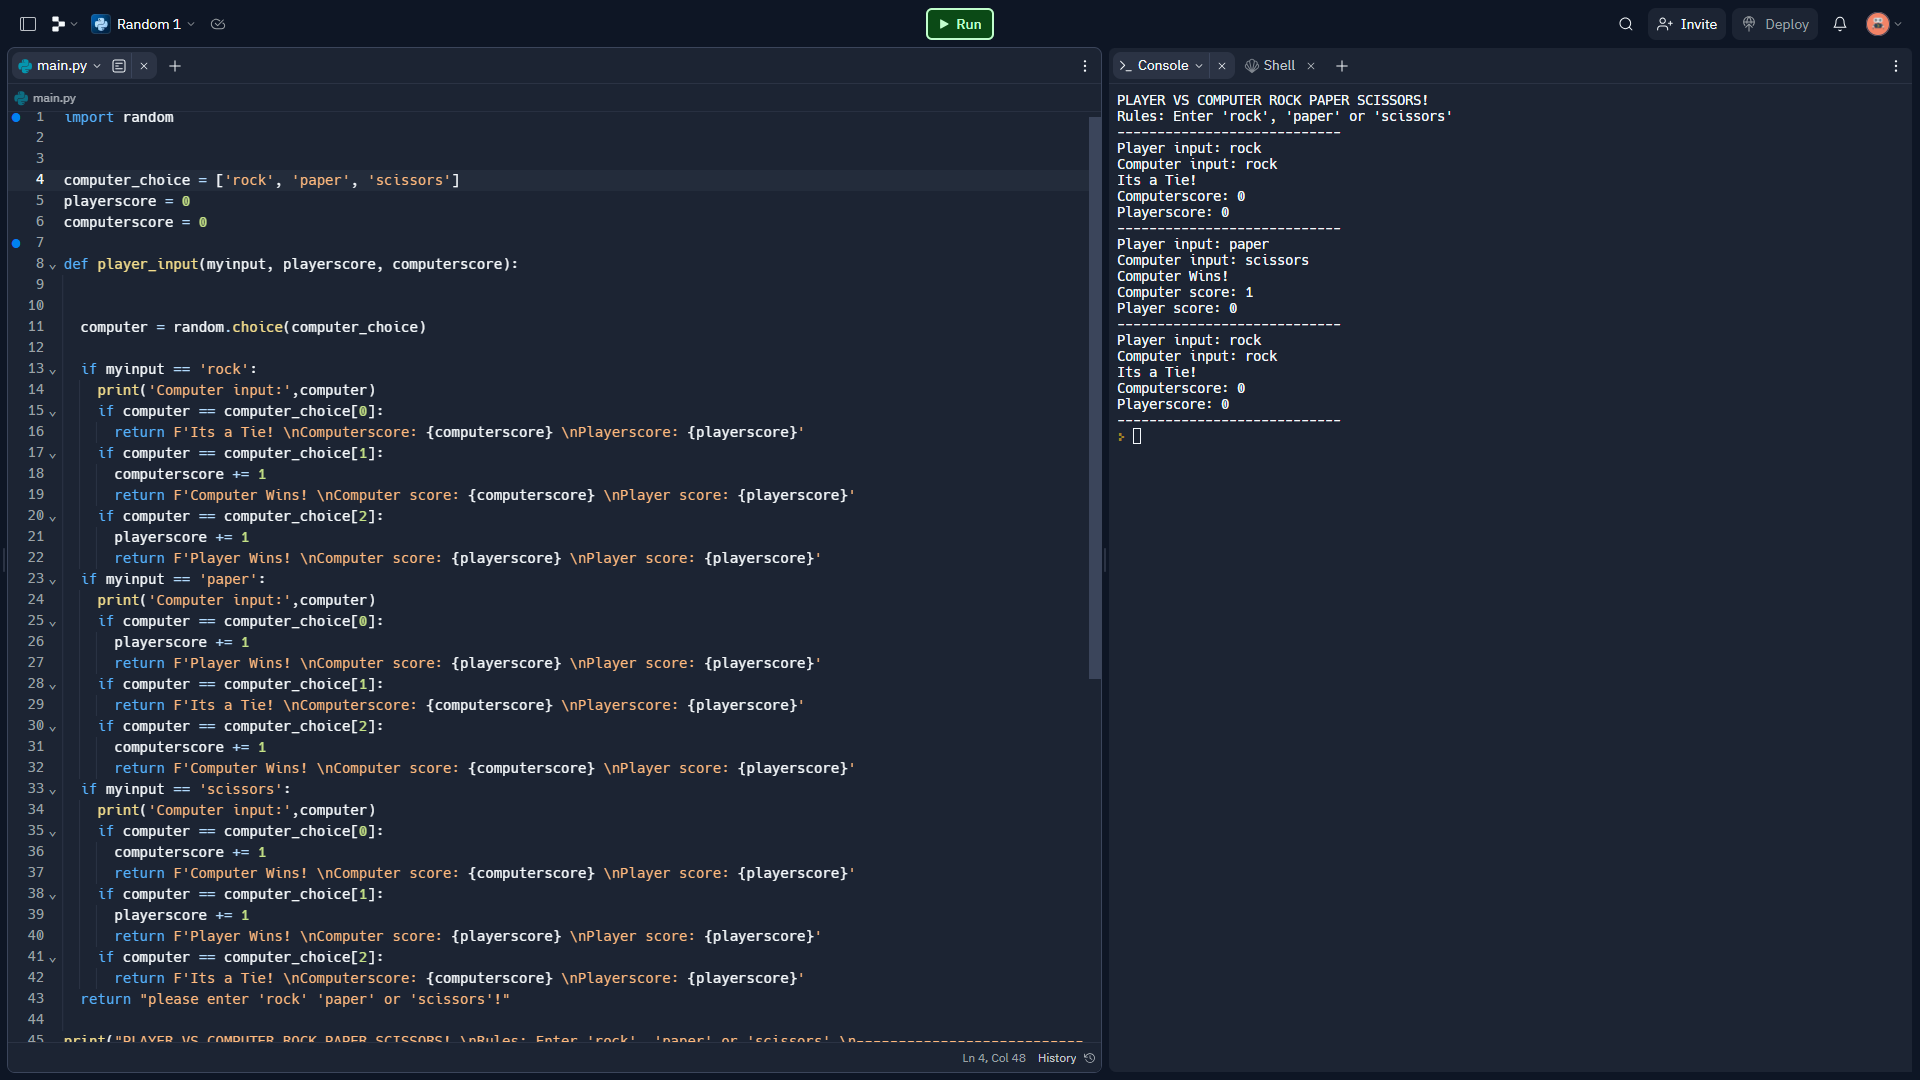Click "if myinput == 'paper':" on line 23
Screen dimensions: 1920x1080
click(173, 579)
